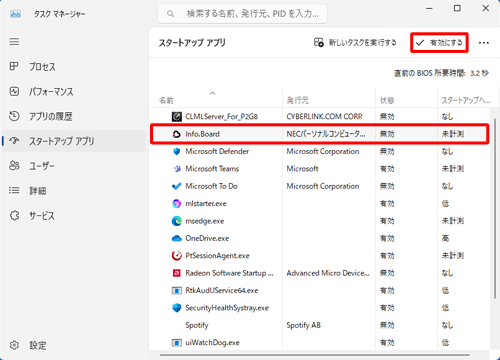
Task: Click the Microsoft Defender shield icon
Action: (x=177, y=151)
